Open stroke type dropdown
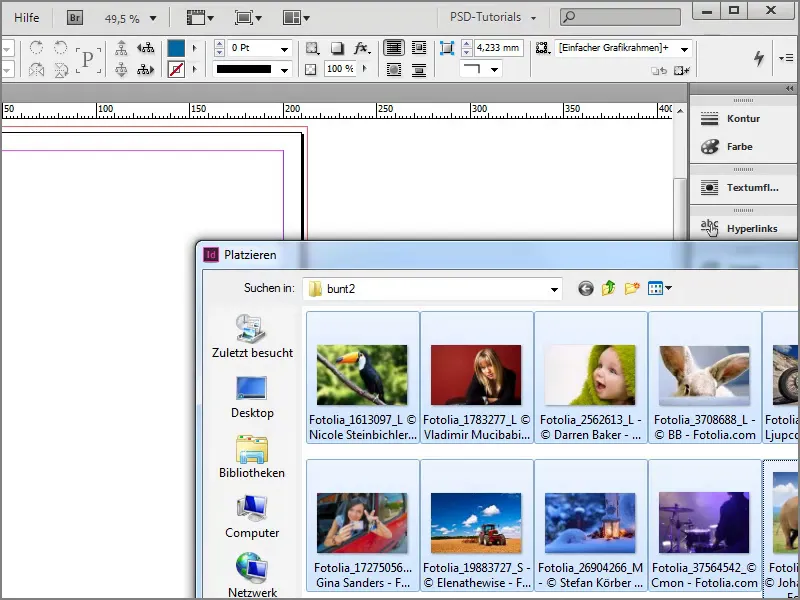 [284, 70]
